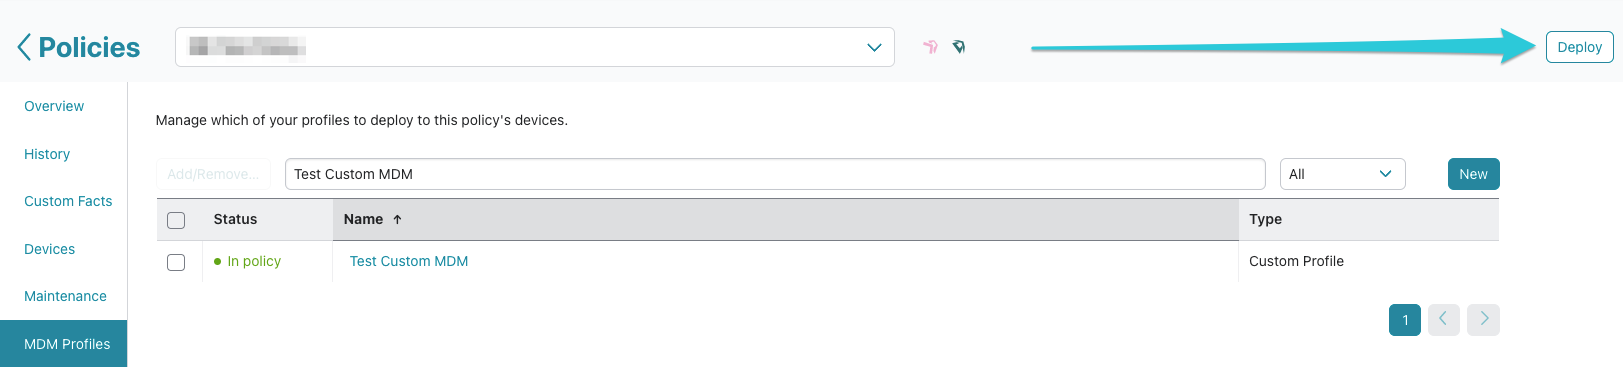Click the Deploy button
Viewport: 1623px width, 367px height.
(1579, 47)
